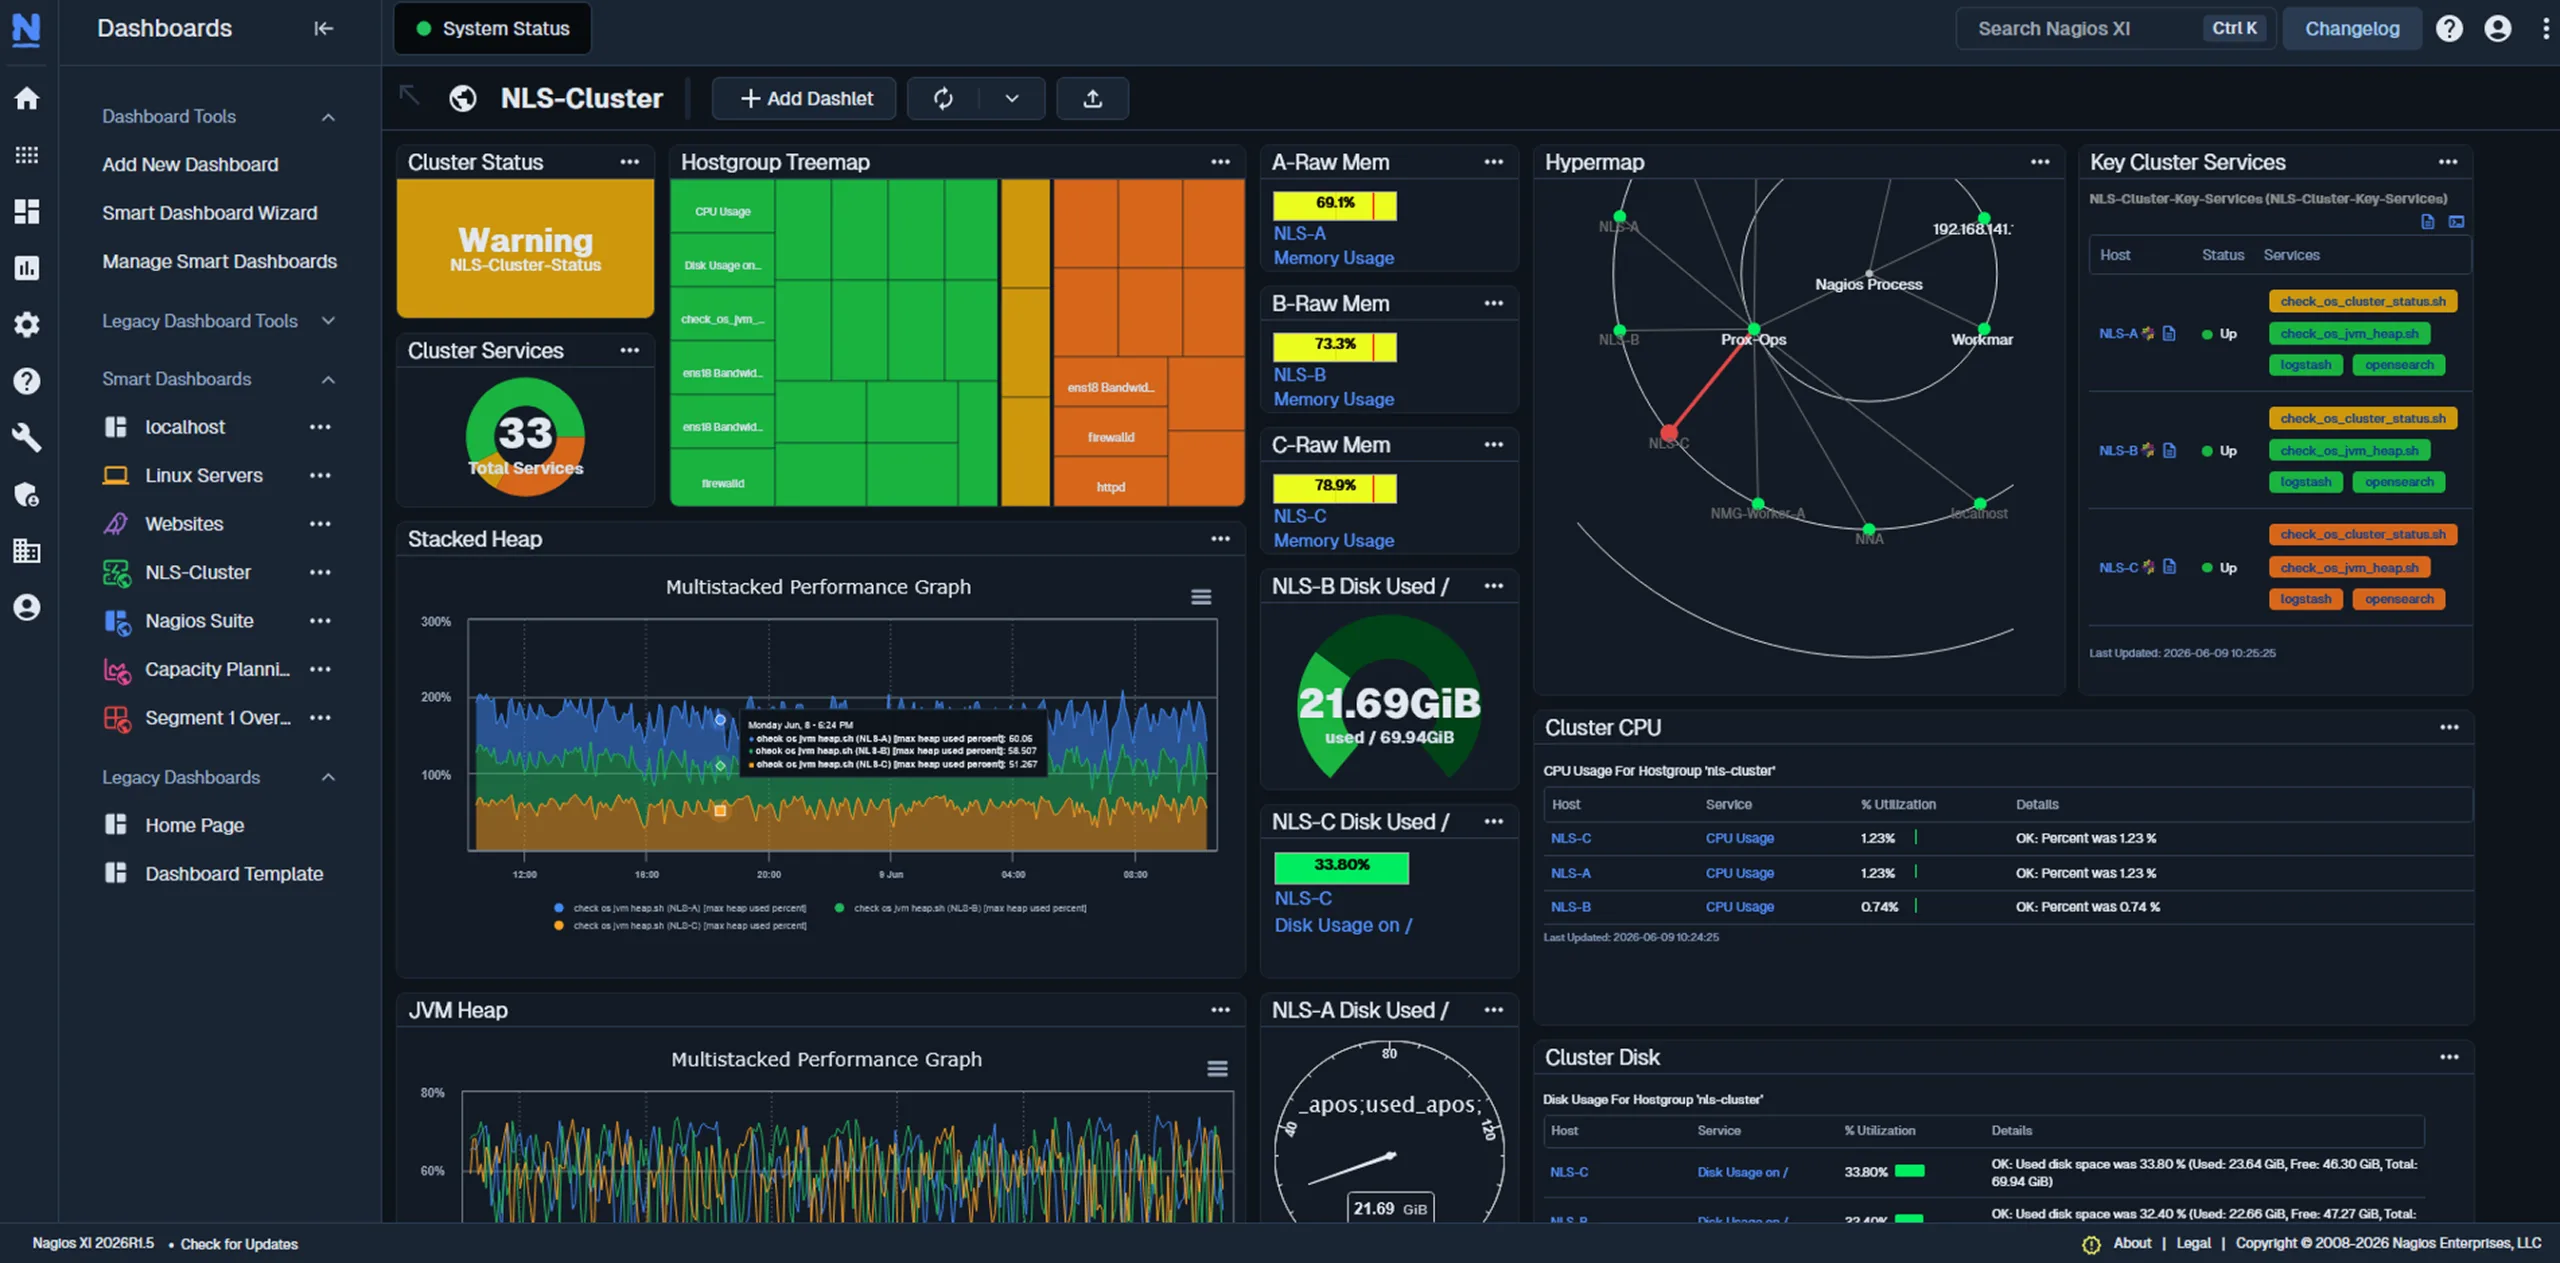Select the NLS-Cluster dashboard in sidebar
The height and width of the screenshot is (1263, 2560).
tap(198, 573)
